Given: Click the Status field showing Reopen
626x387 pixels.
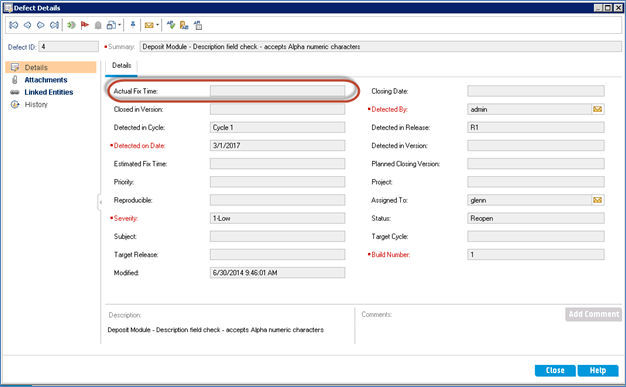Looking at the screenshot, I should tap(536, 218).
